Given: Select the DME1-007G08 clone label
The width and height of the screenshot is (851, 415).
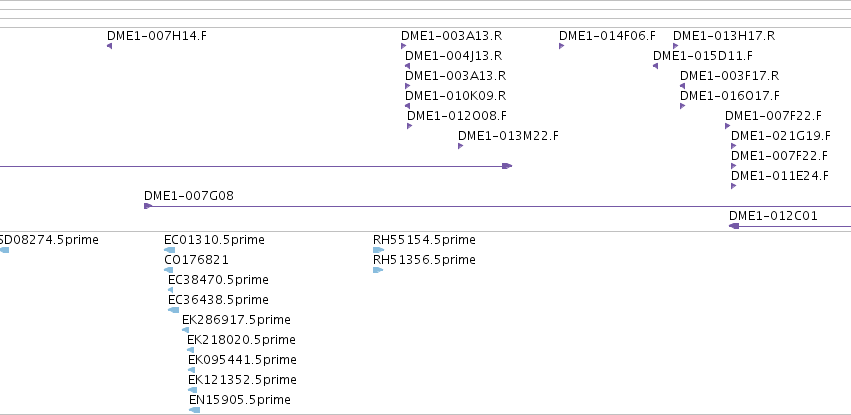Looking at the screenshot, I should [189, 196].
